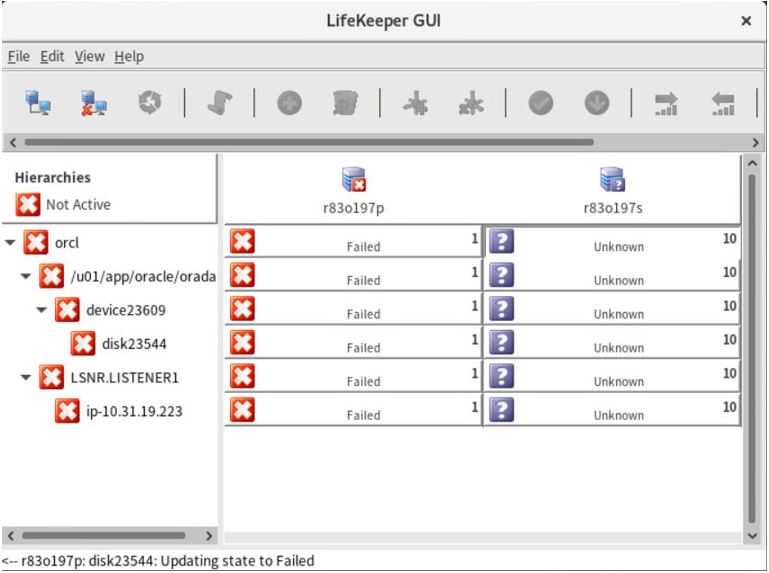This screenshot has height=573, width=769.
Task: Click the Not Active status icon under Hierarchies
Action: coord(27,205)
